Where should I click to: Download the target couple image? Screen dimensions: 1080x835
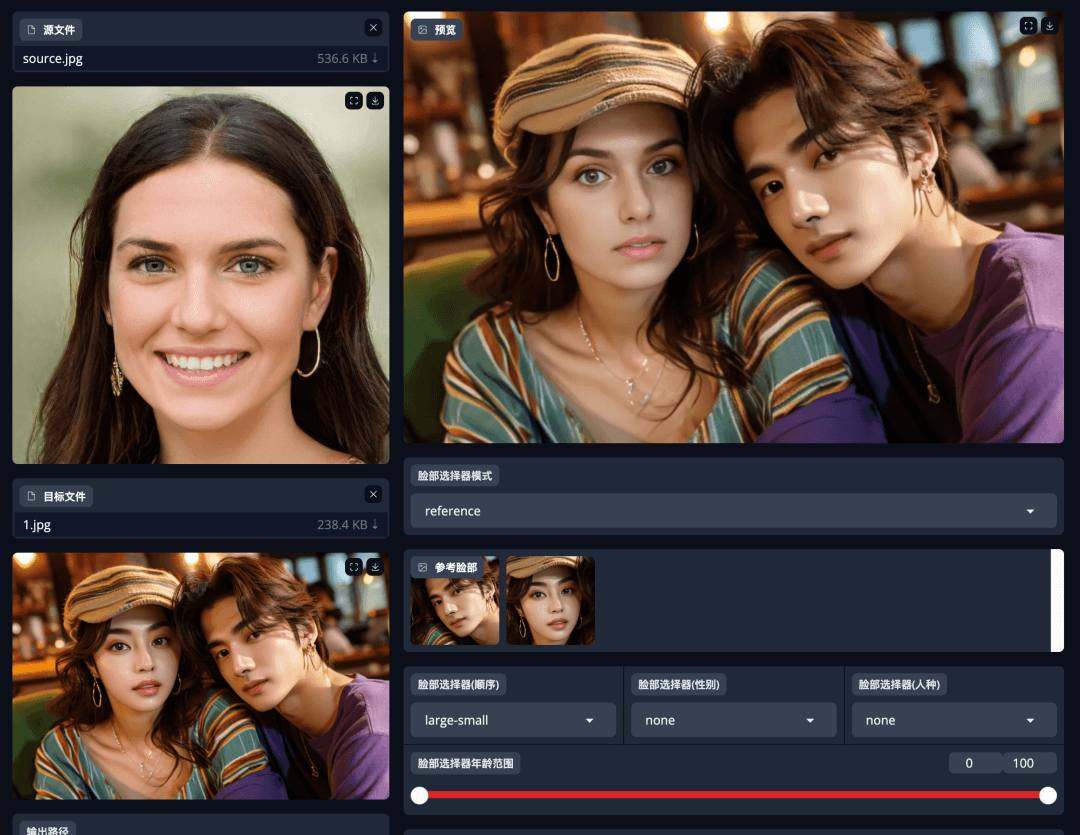(375, 567)
